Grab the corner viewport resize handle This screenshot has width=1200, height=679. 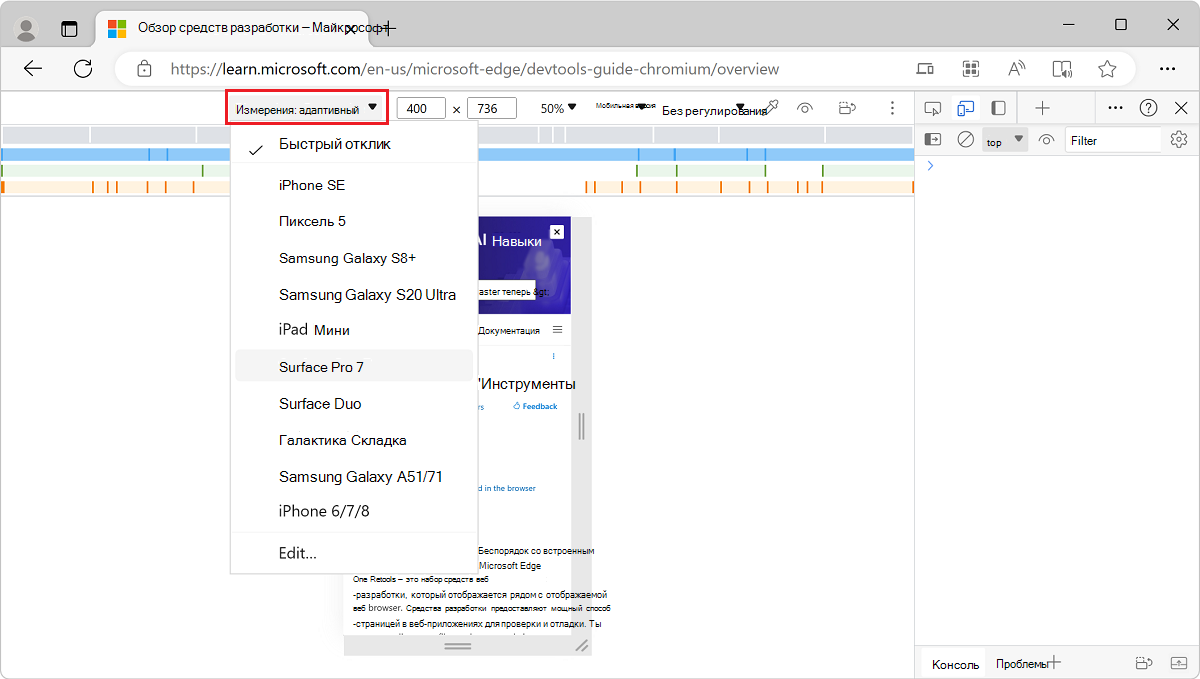581,647
